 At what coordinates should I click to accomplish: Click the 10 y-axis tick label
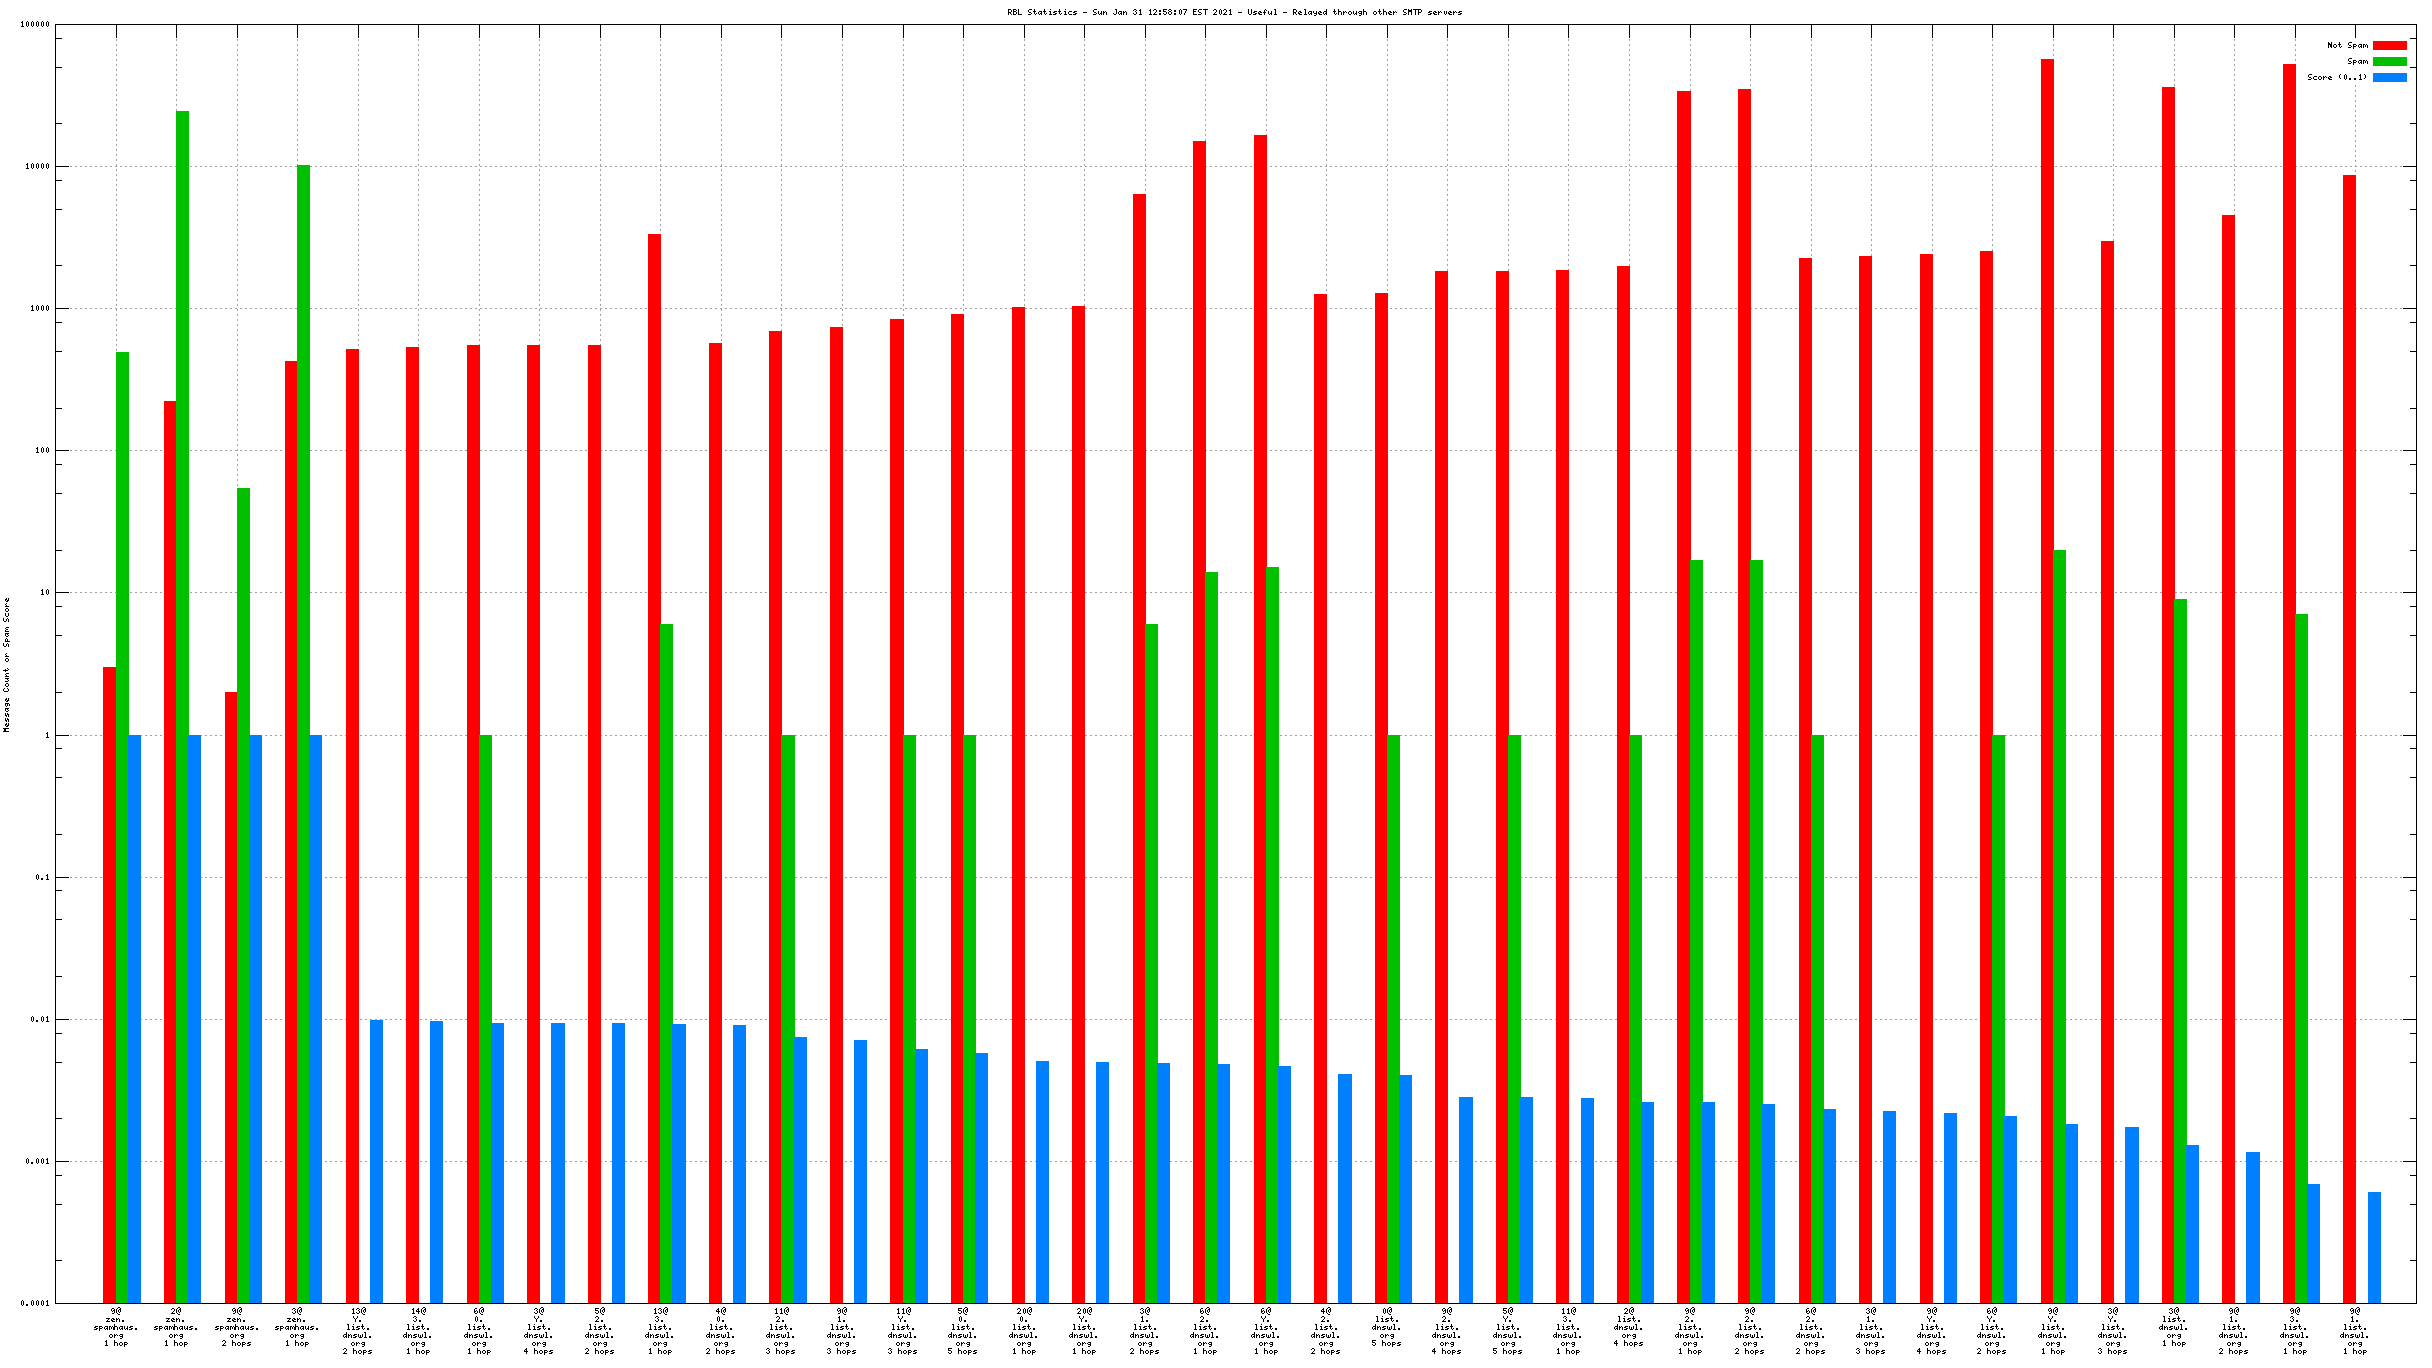[44, 592]
